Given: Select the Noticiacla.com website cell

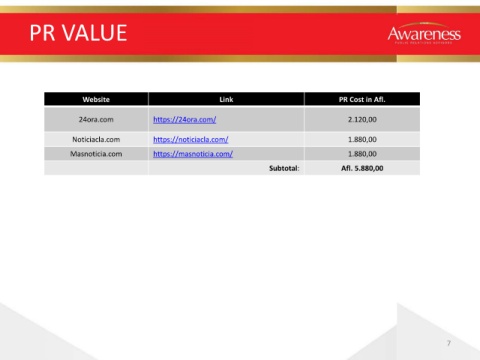Looking at the screenshot, I should pos(96,139).
